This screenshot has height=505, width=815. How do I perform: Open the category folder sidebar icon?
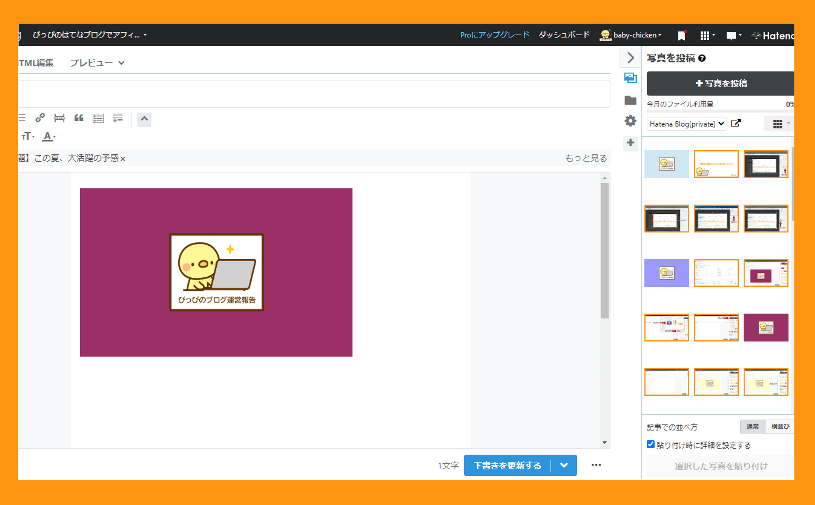(x=630, y=100)
